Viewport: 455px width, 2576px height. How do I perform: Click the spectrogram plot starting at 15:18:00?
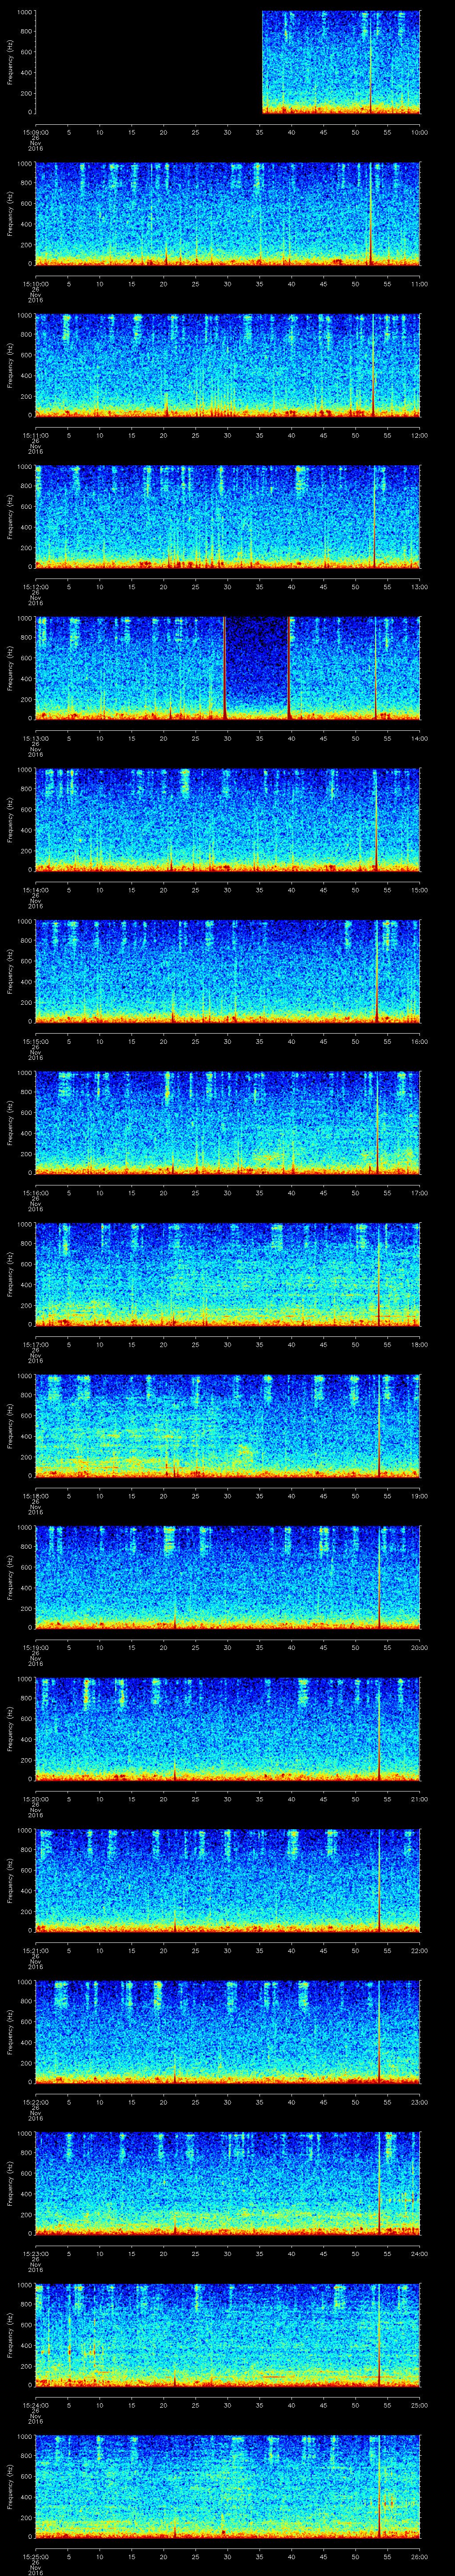[x=228, y=1425]
